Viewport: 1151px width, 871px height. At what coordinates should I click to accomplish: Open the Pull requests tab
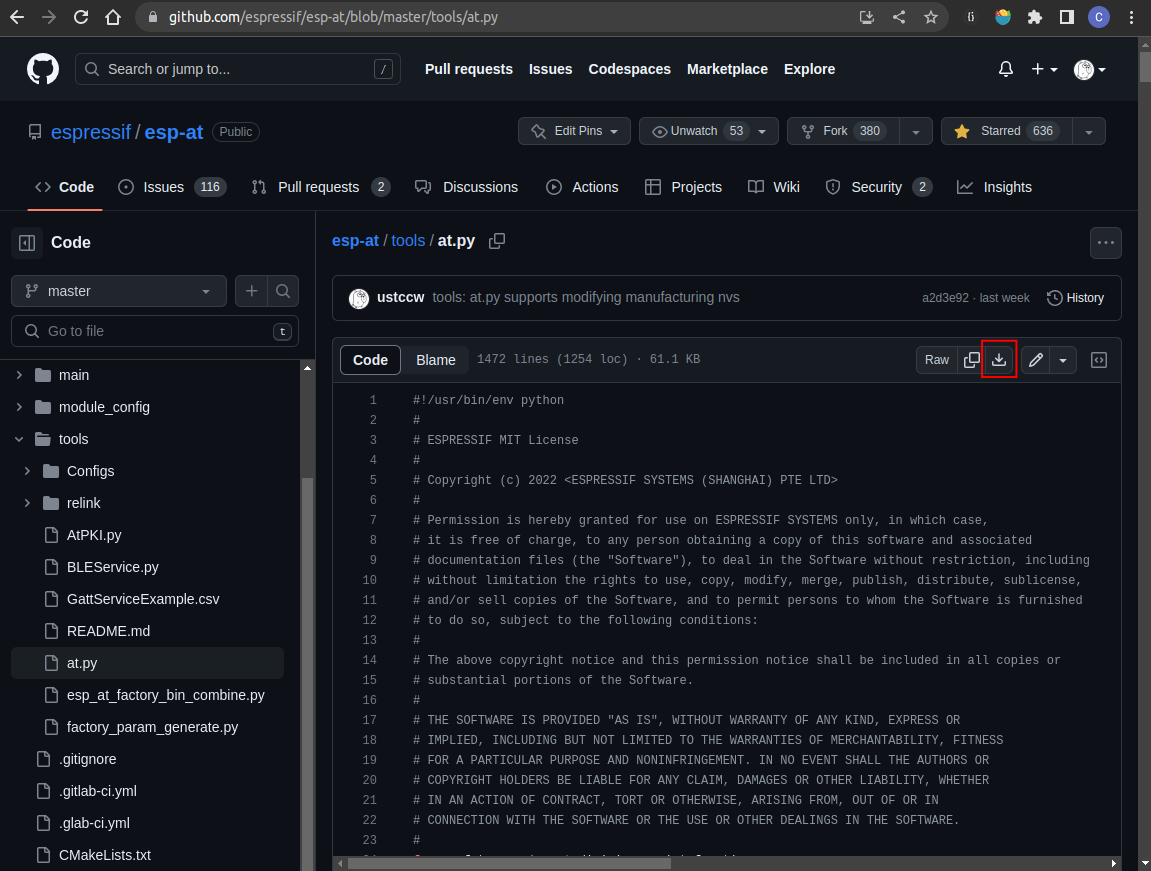pyautogui.click(x=320, y=187)
